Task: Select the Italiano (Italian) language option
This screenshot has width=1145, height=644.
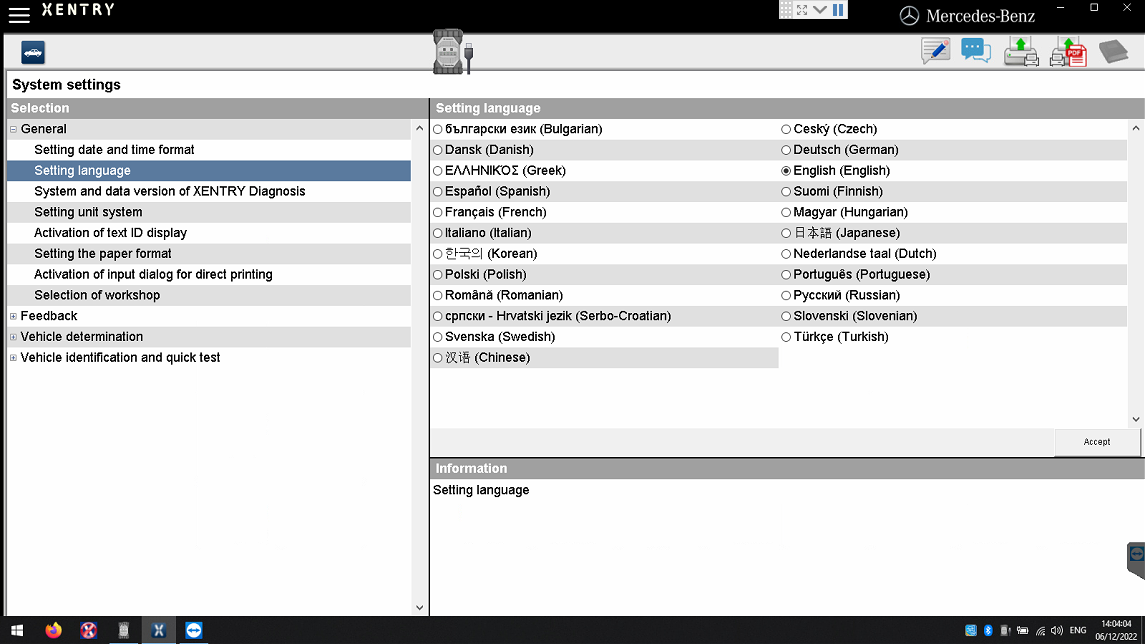Action: tap(438, 233)
